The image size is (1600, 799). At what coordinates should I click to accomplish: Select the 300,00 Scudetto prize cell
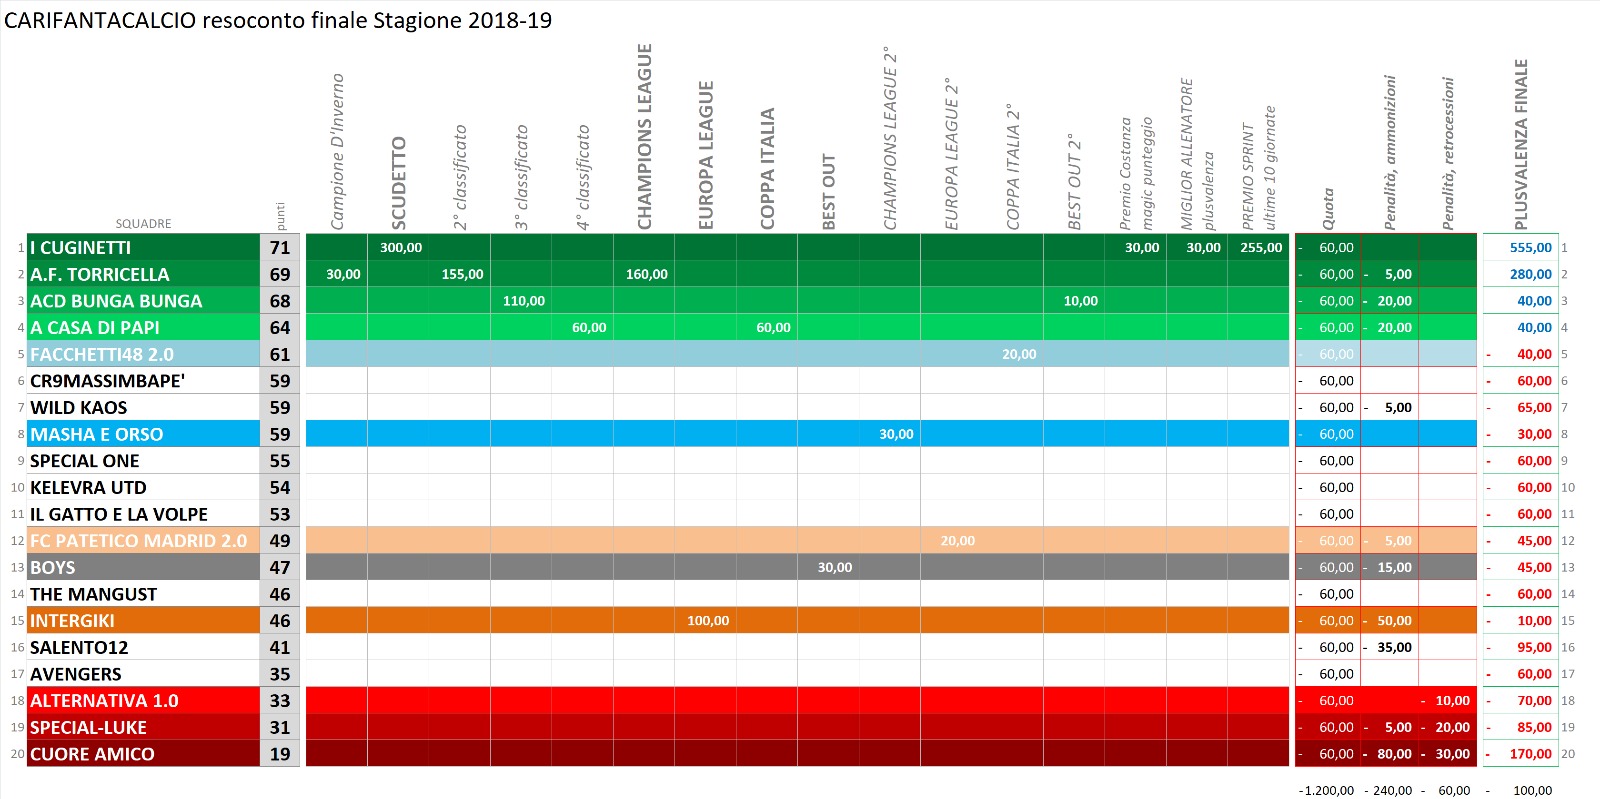(401, 247)
